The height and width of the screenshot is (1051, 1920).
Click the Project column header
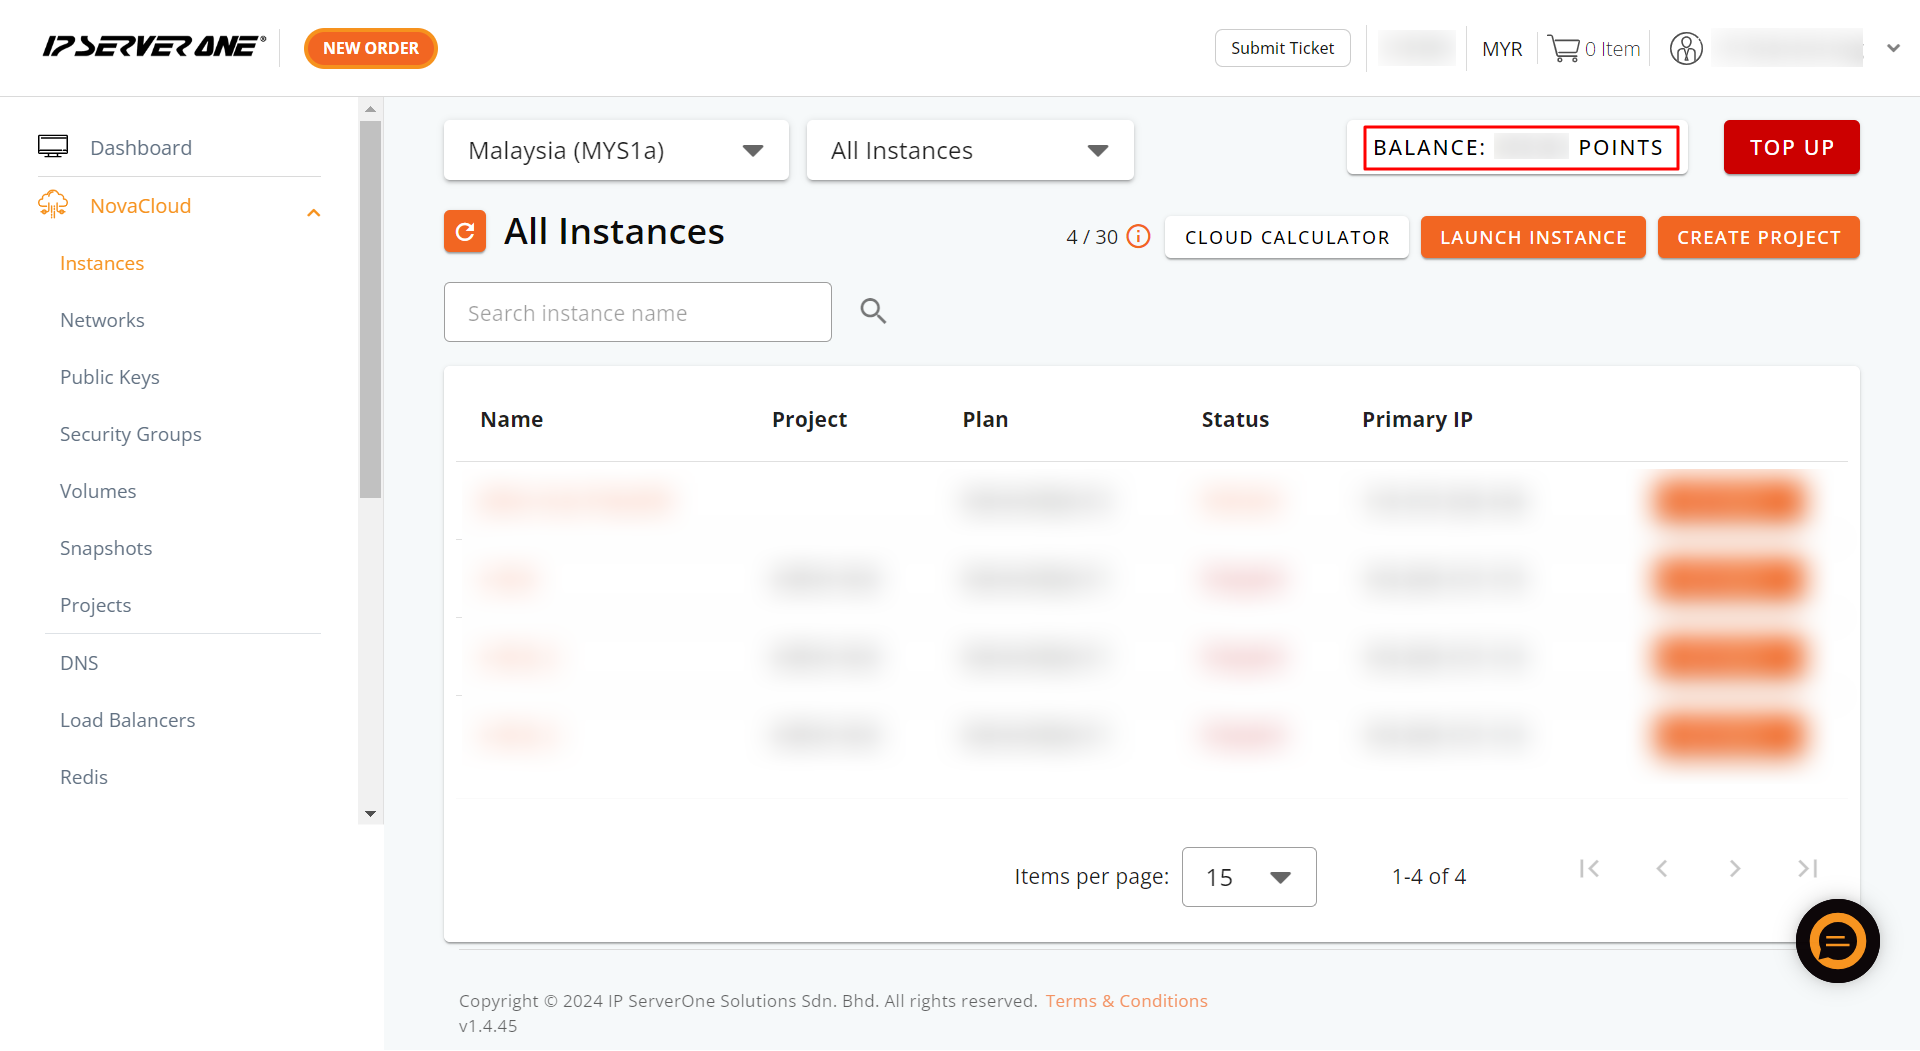tap(809, 419)
